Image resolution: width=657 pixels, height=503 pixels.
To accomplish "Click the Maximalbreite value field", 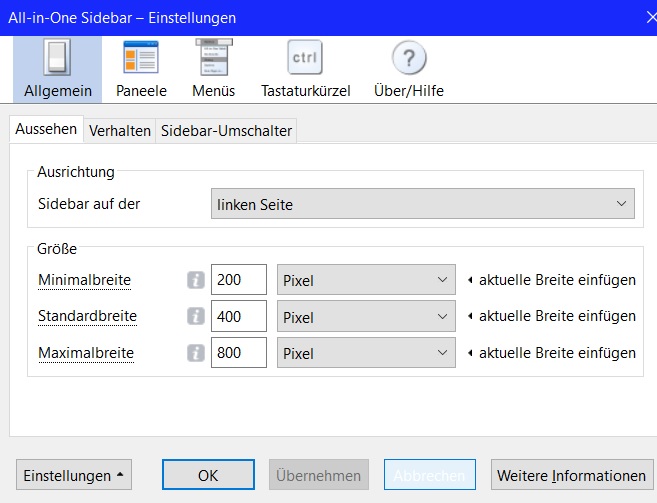I will (239, 353).
